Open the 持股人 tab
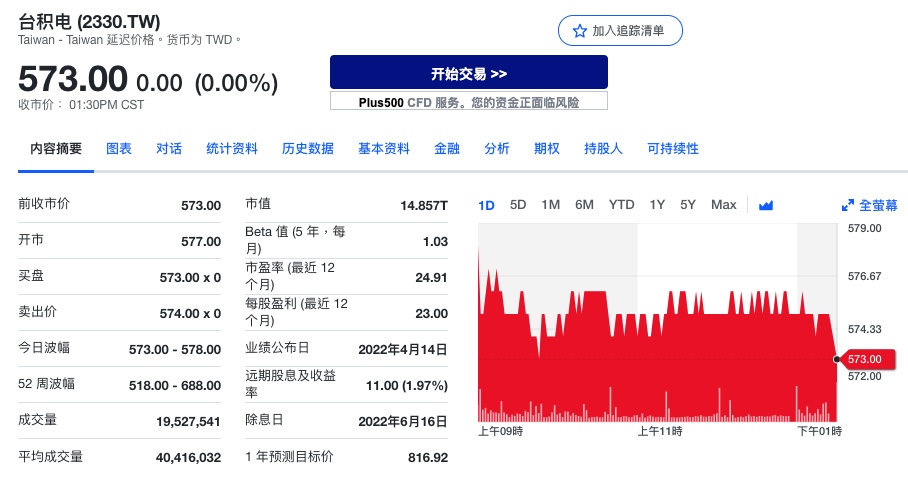This screenshot has width=908, height=477. [603, 149]
